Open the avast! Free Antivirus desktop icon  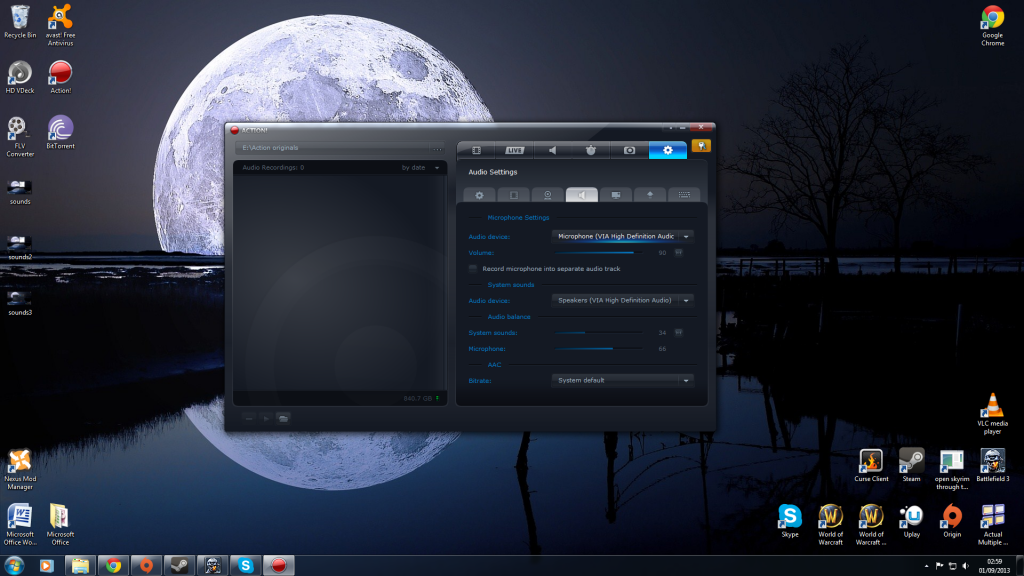click(x=60, y=25)
